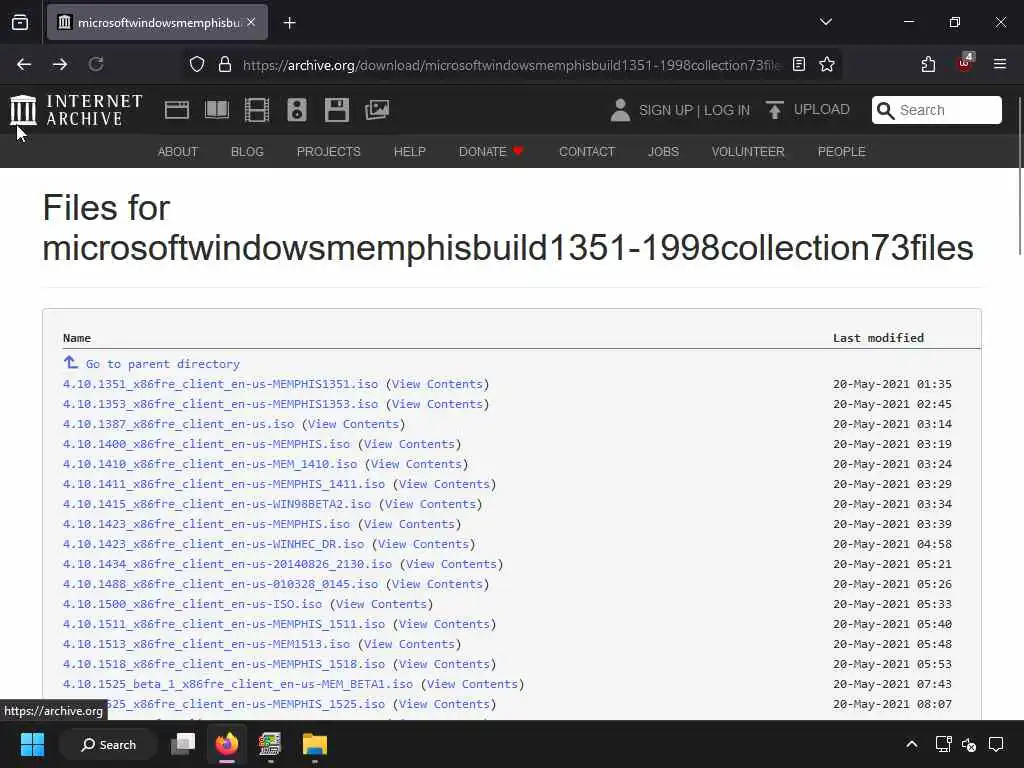The height and width of the screenshot is (768, 1024).
Task: Open the JOBS menu item
Action: (x=664, y=152)
